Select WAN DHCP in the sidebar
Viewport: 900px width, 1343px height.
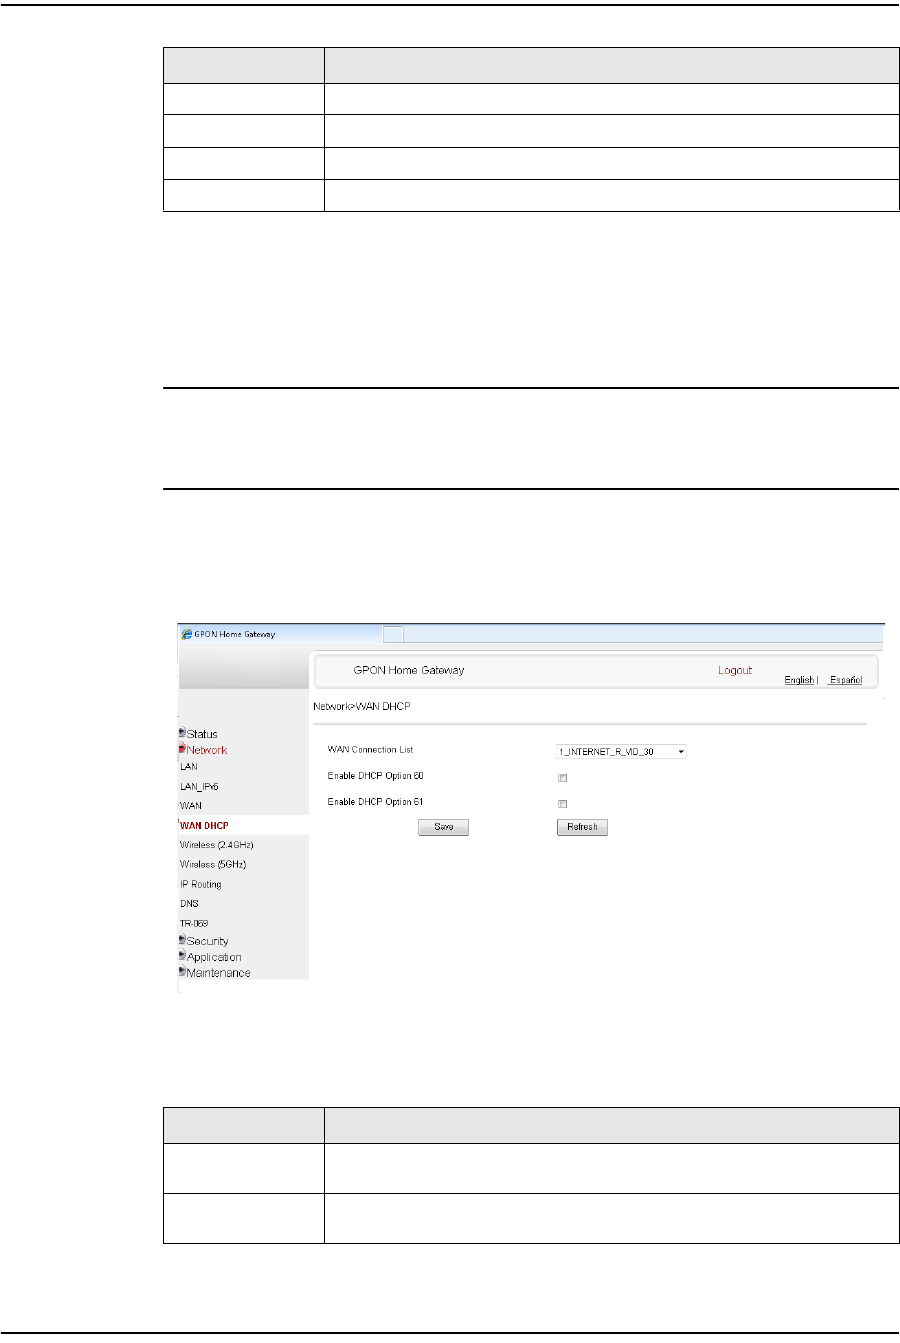[204, 826]
